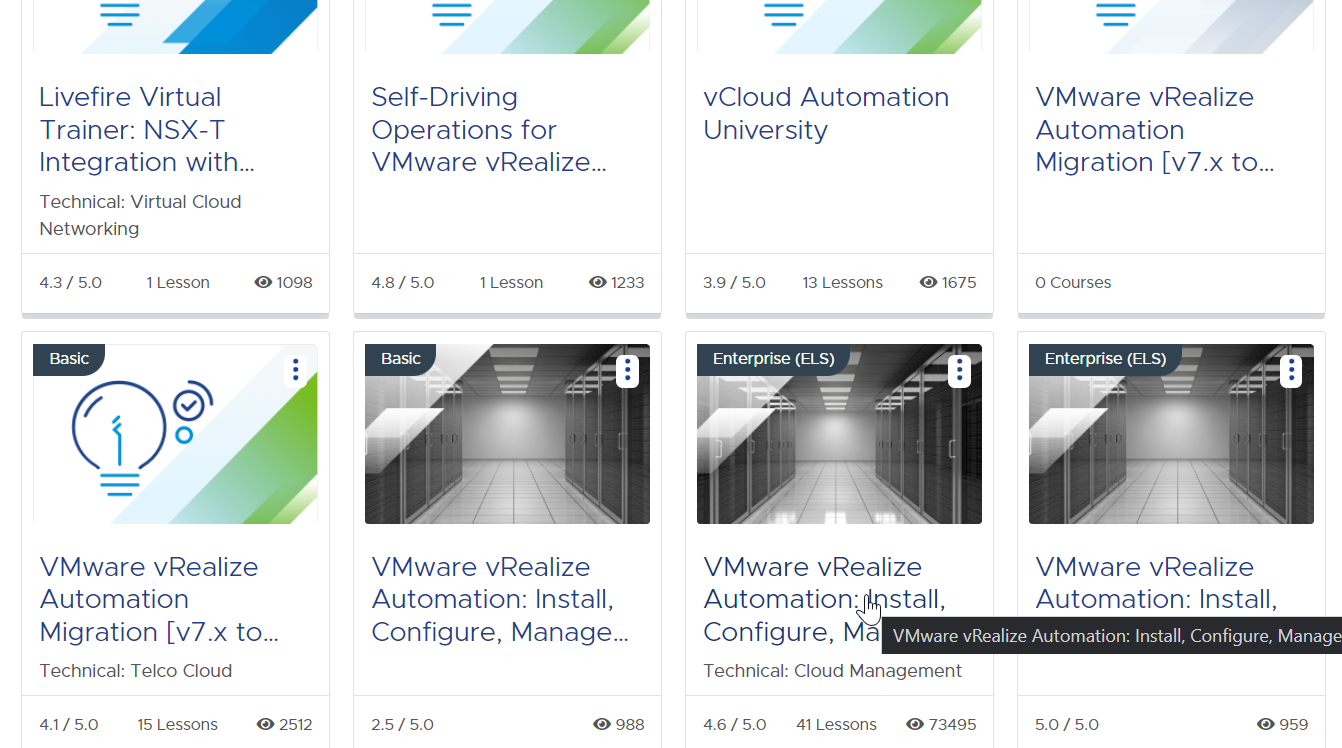
Task: Click the eye icon beside 1233 views
Action: coord(598,283)
